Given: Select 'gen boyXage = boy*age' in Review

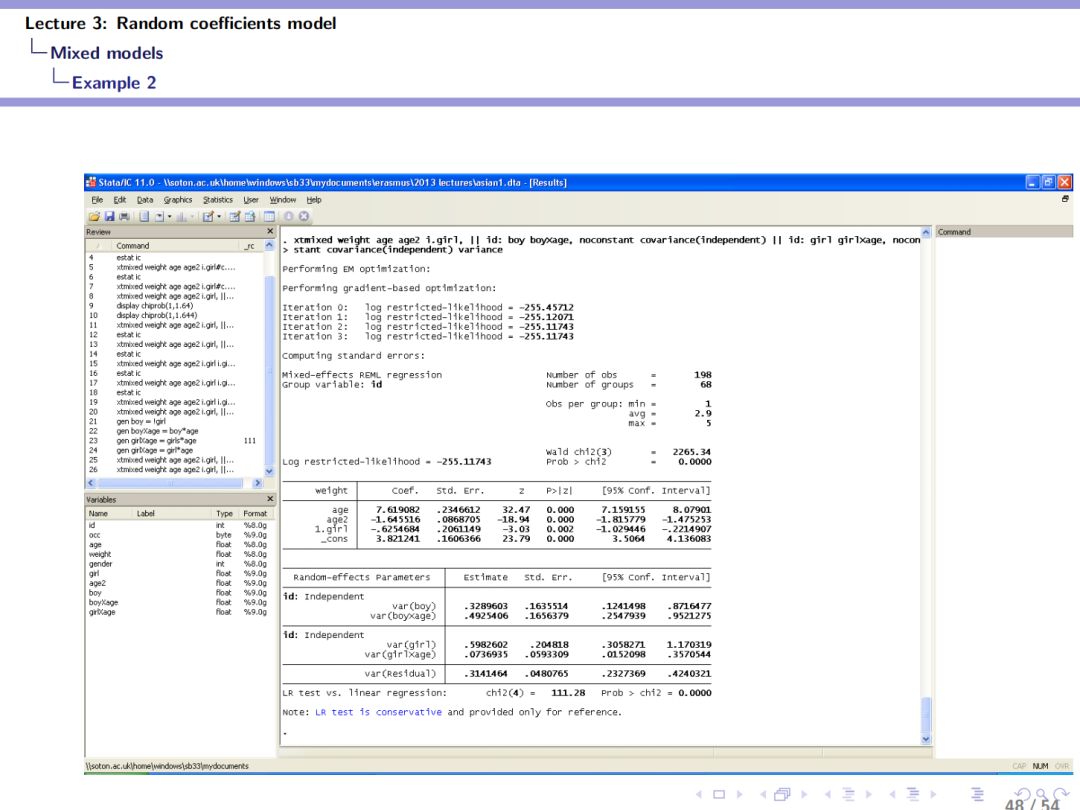Looking at the screenshot, I should (157, 431).
